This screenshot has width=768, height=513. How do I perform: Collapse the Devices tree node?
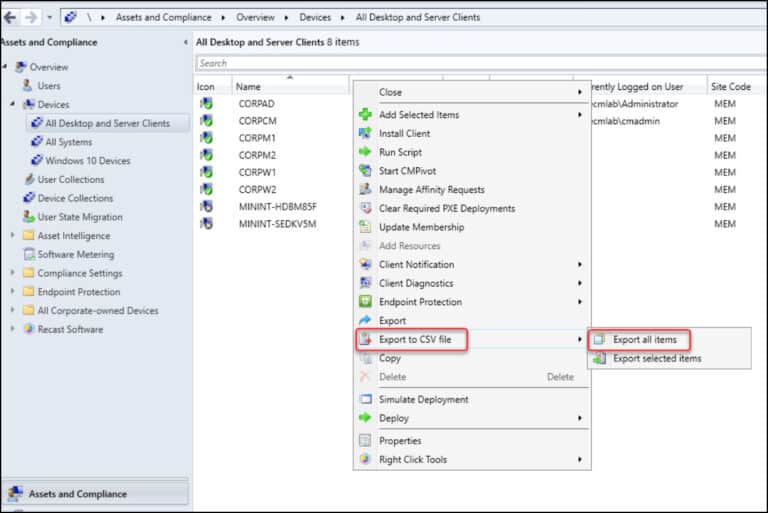[x=13, y=104]
